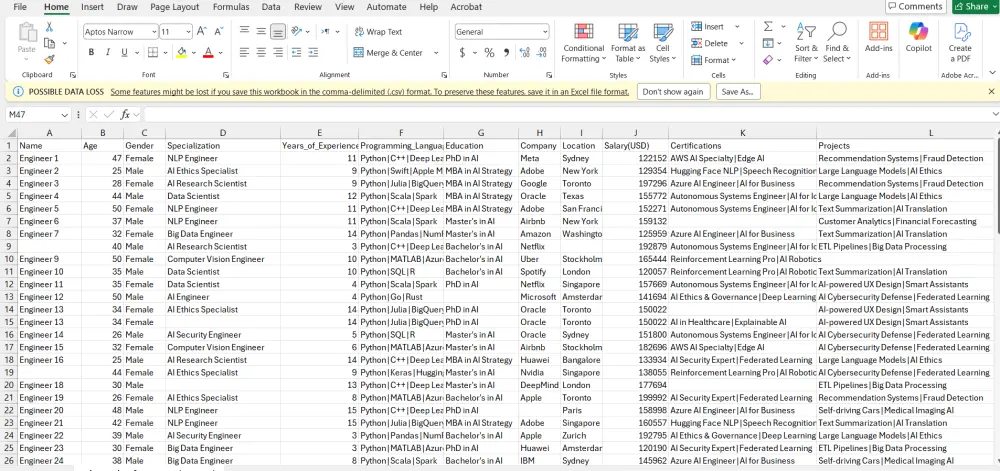Switch to the Page Layout tab
Viewport: 1000px width, 471px height.
(175, 7)
